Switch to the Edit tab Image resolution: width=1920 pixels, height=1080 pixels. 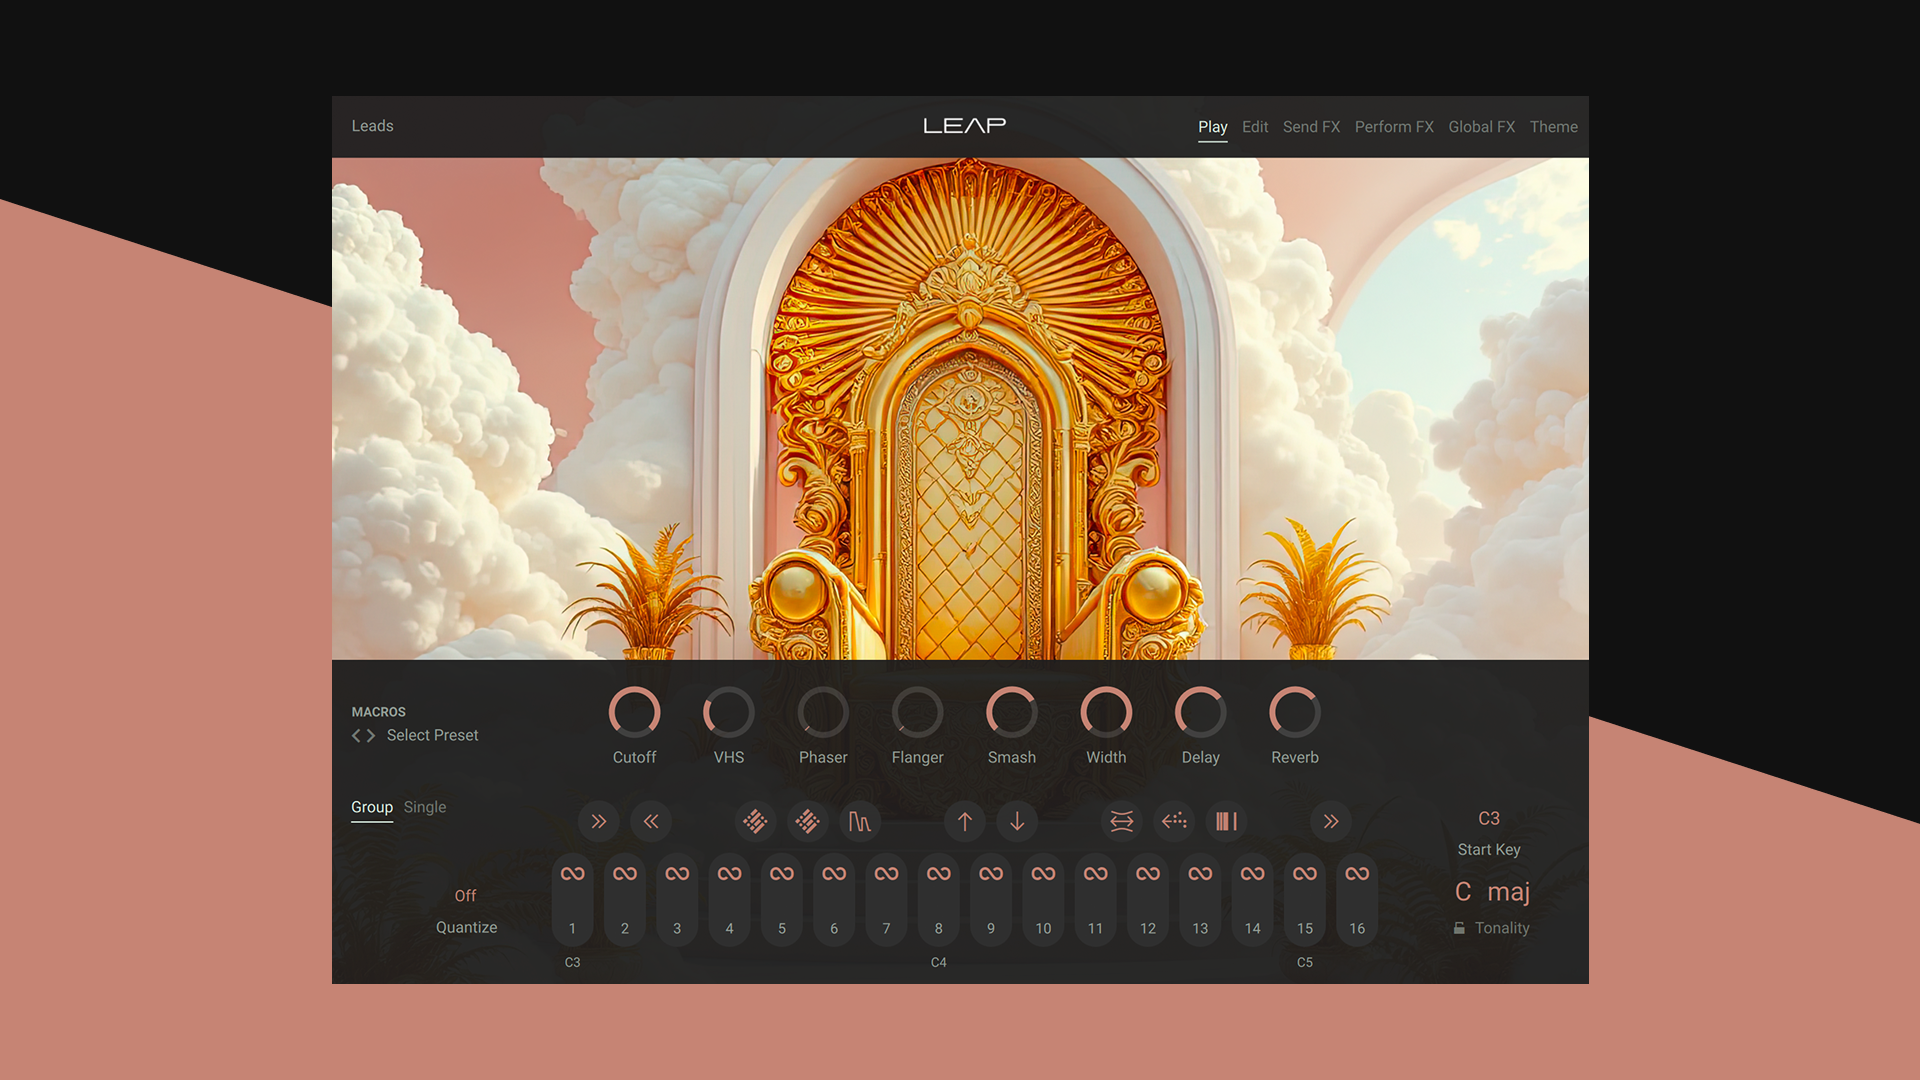[x=1254, y=127]
